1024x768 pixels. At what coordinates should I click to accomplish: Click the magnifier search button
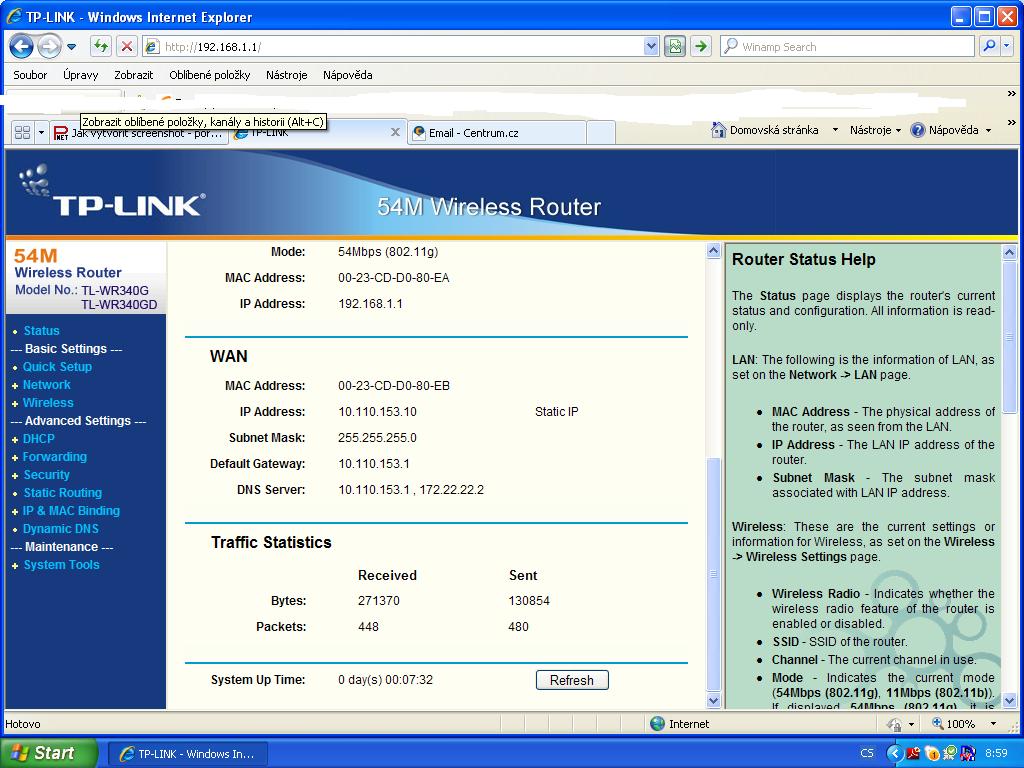click(x=989, y=46)
